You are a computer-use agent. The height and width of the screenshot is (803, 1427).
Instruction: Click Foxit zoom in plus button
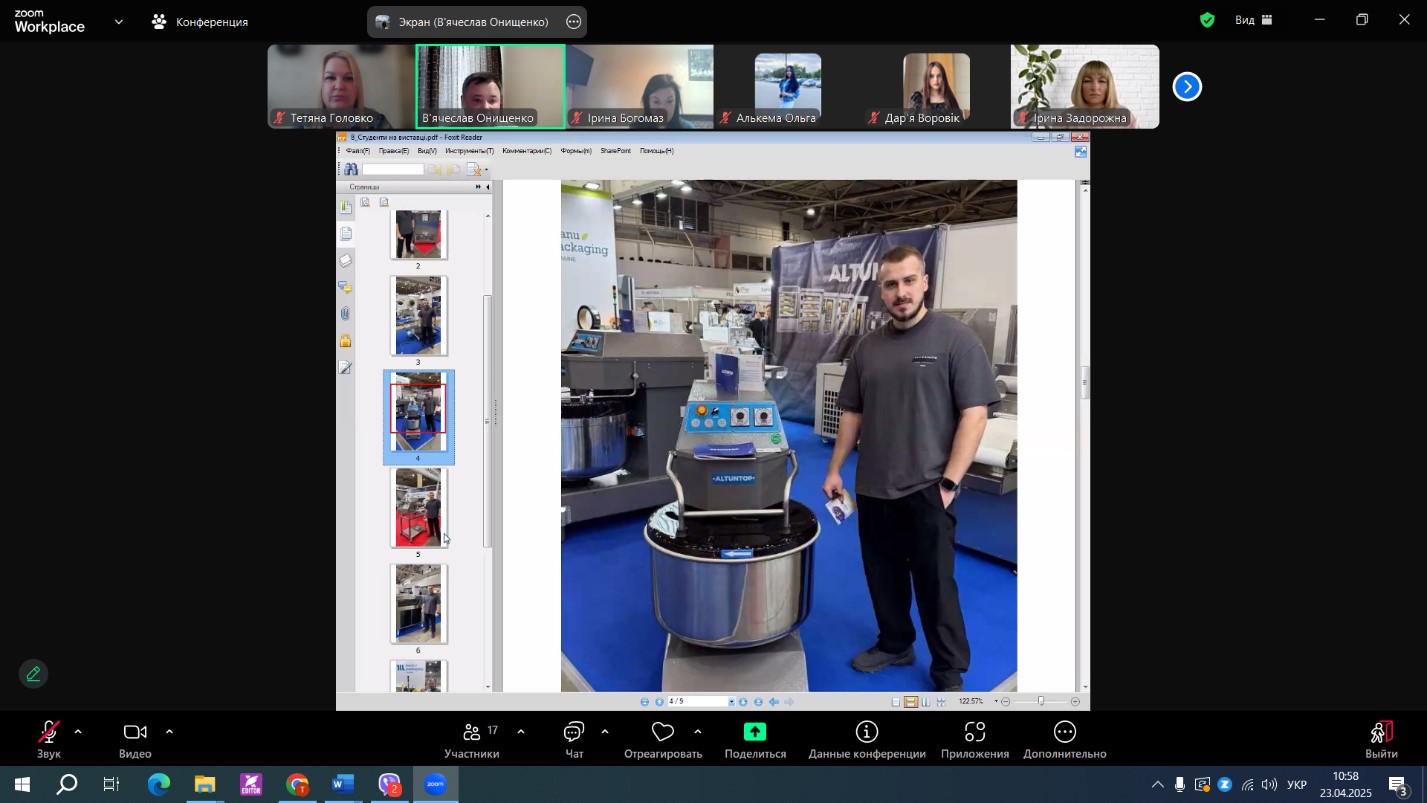pos(1075,702)
